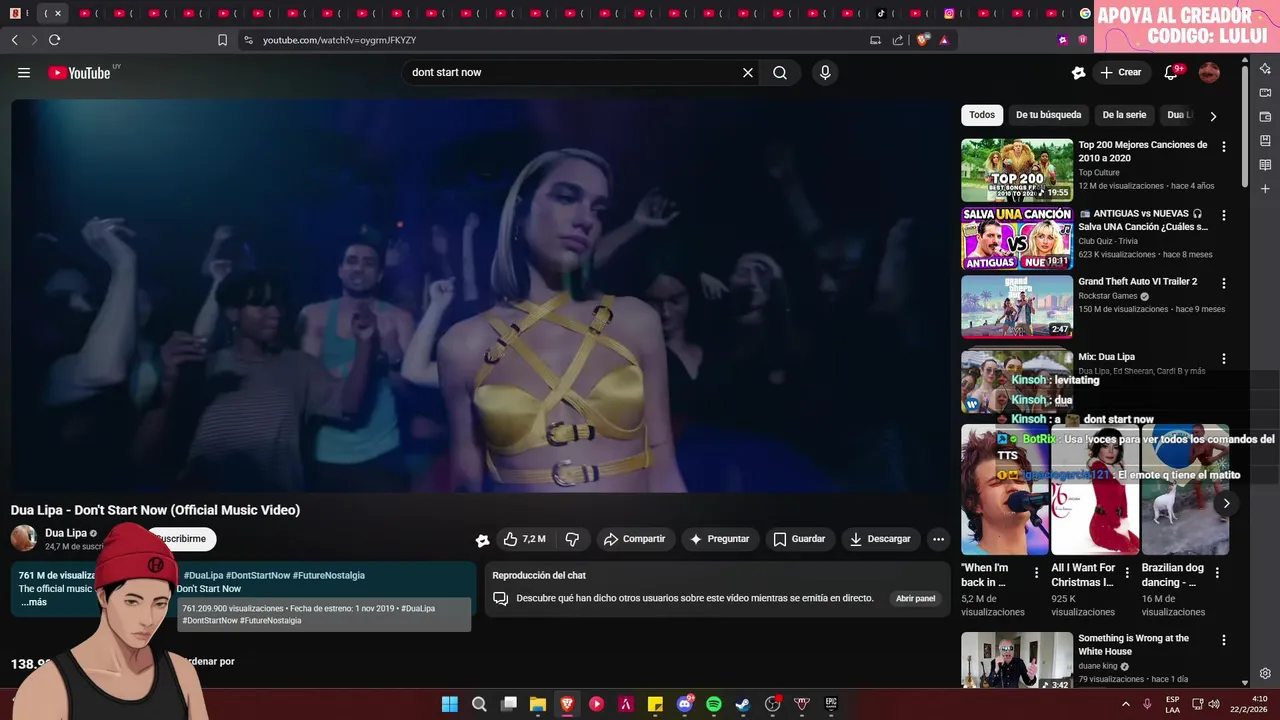Open the Dua Lipa channel name link

click(66, 533)
